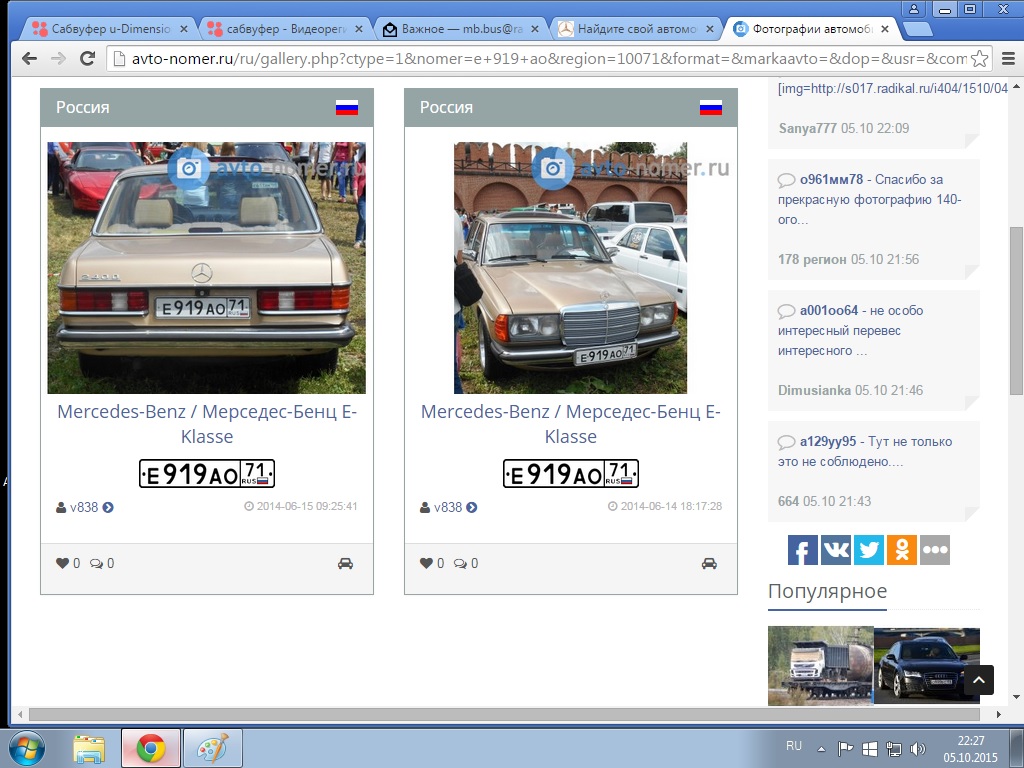
Task: Open left Mercedes-Benz E-Klasse title link
Action: point(207,424)
